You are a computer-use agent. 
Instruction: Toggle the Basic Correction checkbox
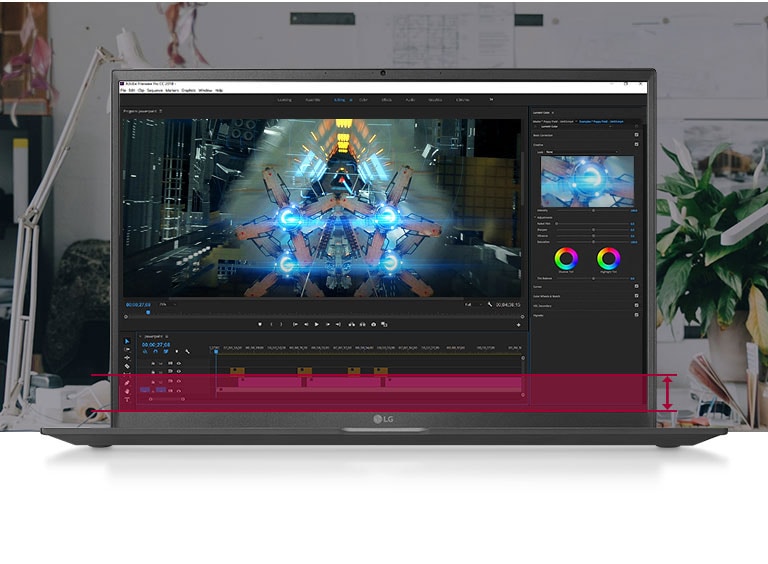pos(637,135)
